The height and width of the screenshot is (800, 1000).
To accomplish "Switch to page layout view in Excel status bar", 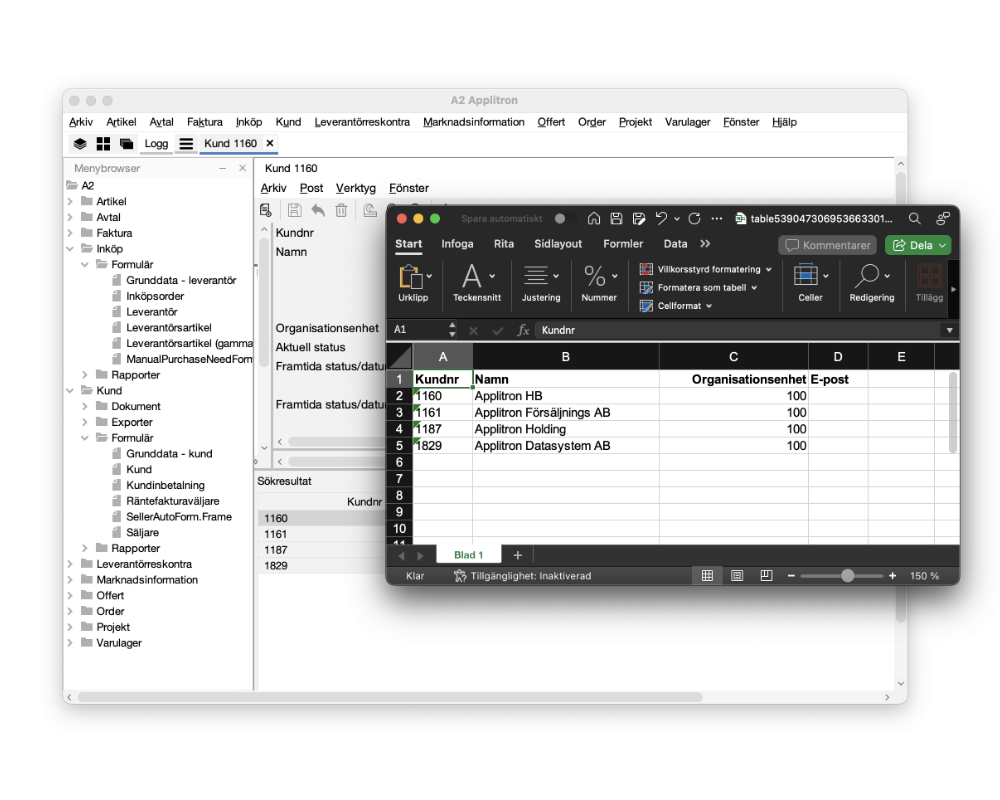I will click(737, 575).
